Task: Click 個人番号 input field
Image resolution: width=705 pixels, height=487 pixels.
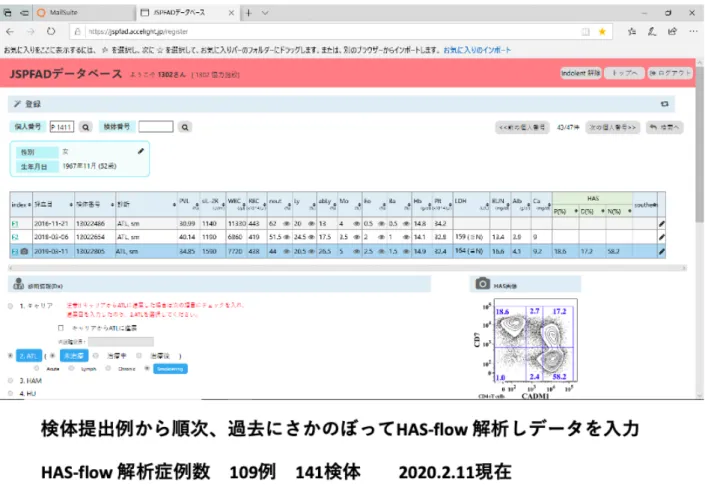Action: [62, 127]
